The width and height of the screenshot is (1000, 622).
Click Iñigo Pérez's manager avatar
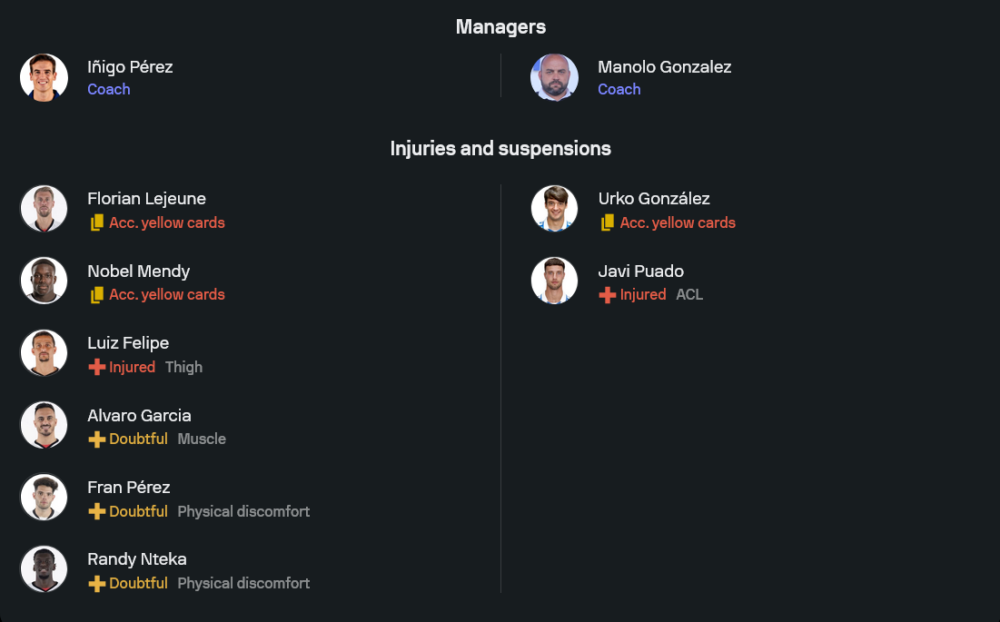[x=44, y=78]
